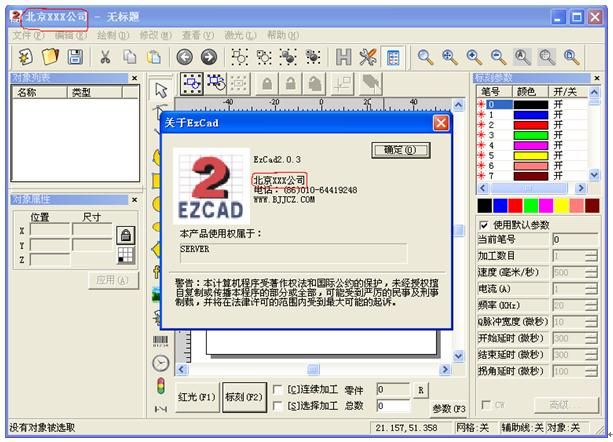The width and height of the screenshot is (613, 442).
Task: Toggle on/off state for pen 0
Action: pyautogui.click(x=558, y=104)
